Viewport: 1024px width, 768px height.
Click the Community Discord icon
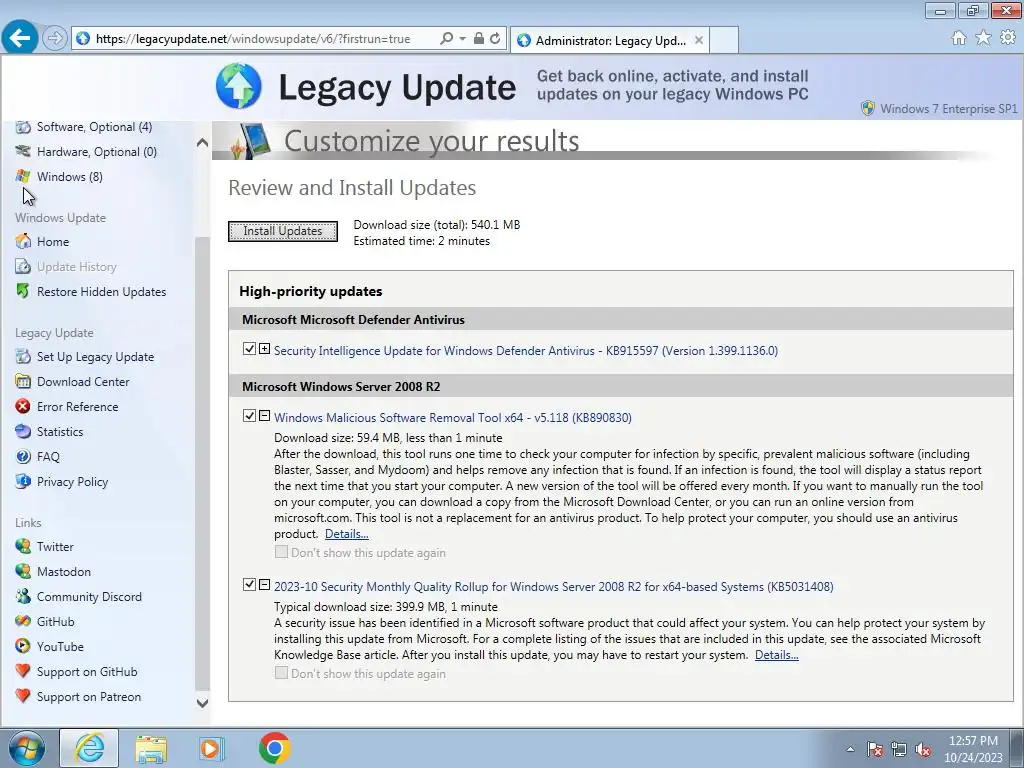(23, 596)
